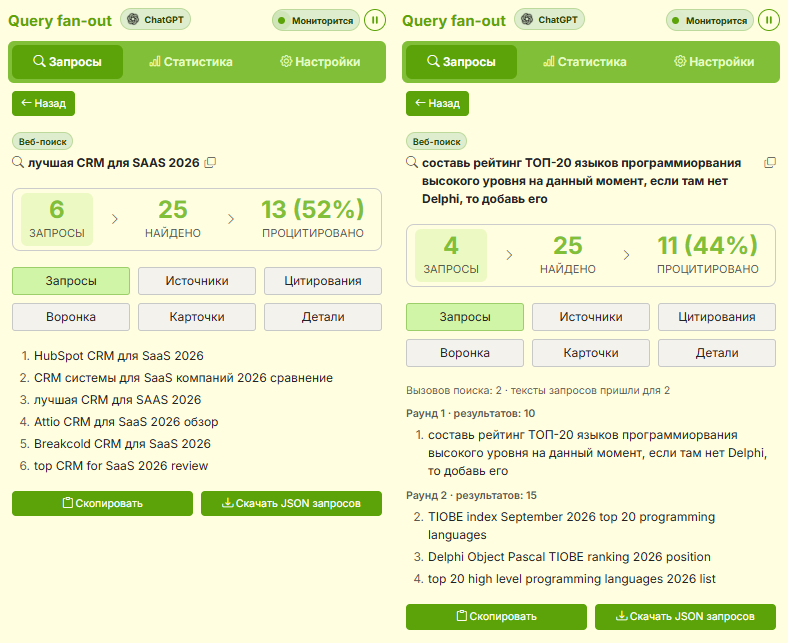Click 'Delphi Object Pascal TIOBE ranking 2026 position'
Image resolution: width=788 pixels, height=643 pixels.
[x=569, y=557]
